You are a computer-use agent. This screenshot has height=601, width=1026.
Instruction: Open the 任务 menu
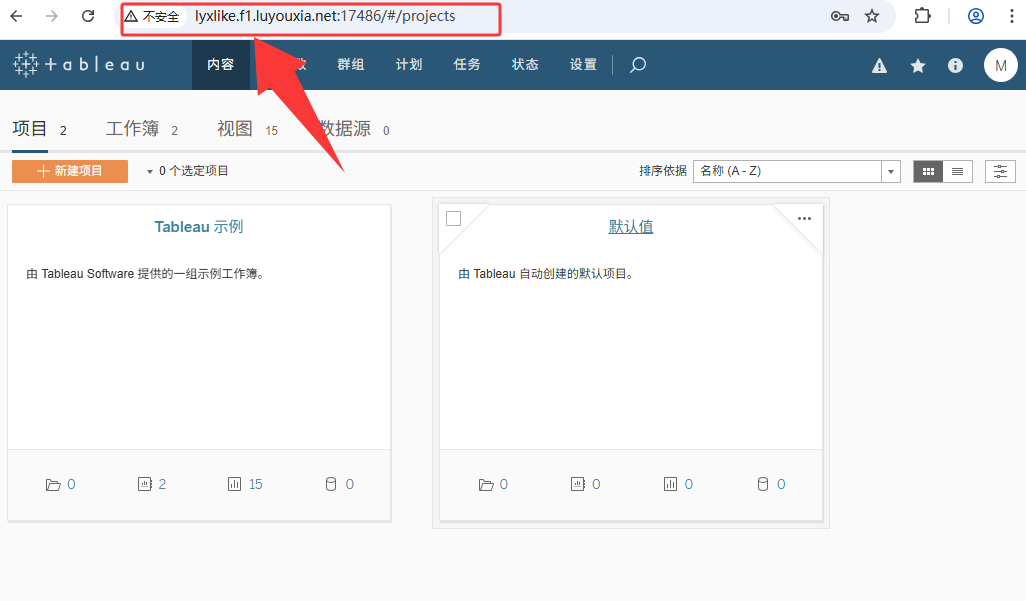point(467,64)
